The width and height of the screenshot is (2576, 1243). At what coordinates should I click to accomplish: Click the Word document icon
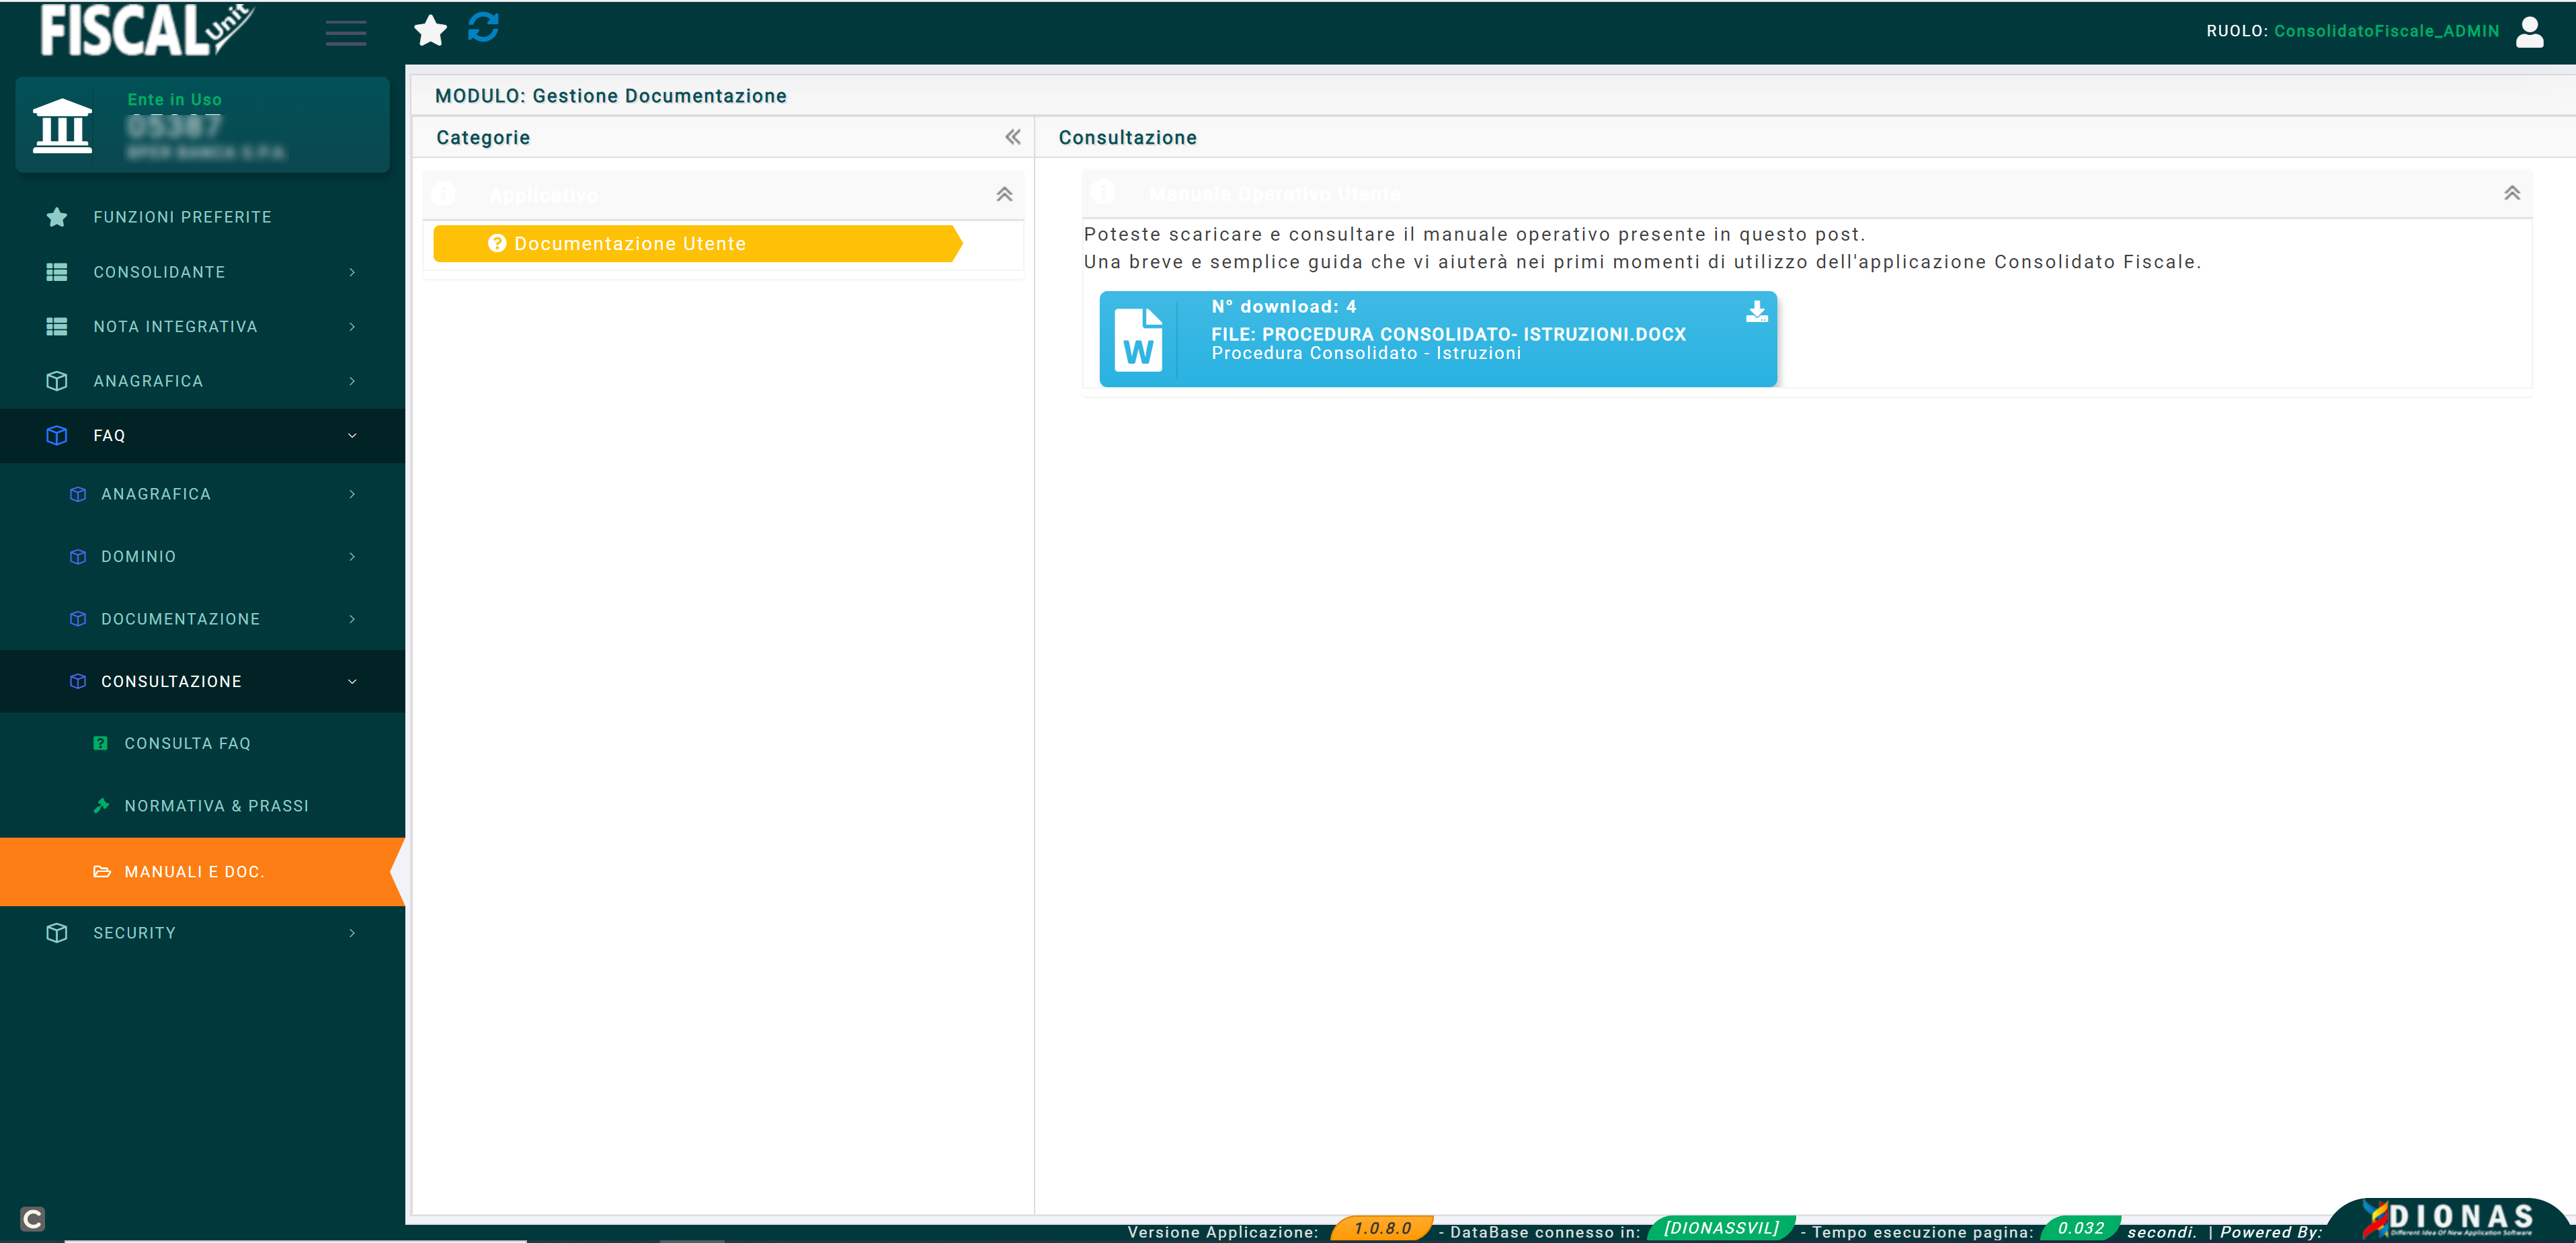pos(1138,340)
